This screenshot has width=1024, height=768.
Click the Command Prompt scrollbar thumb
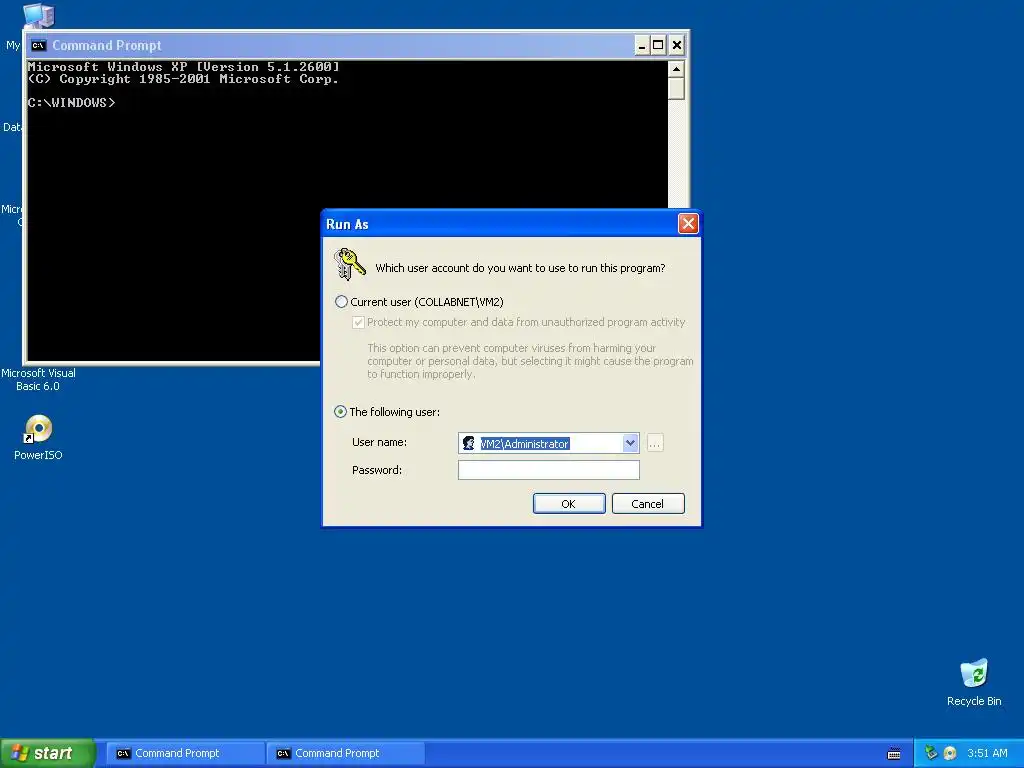pos(677,88)
